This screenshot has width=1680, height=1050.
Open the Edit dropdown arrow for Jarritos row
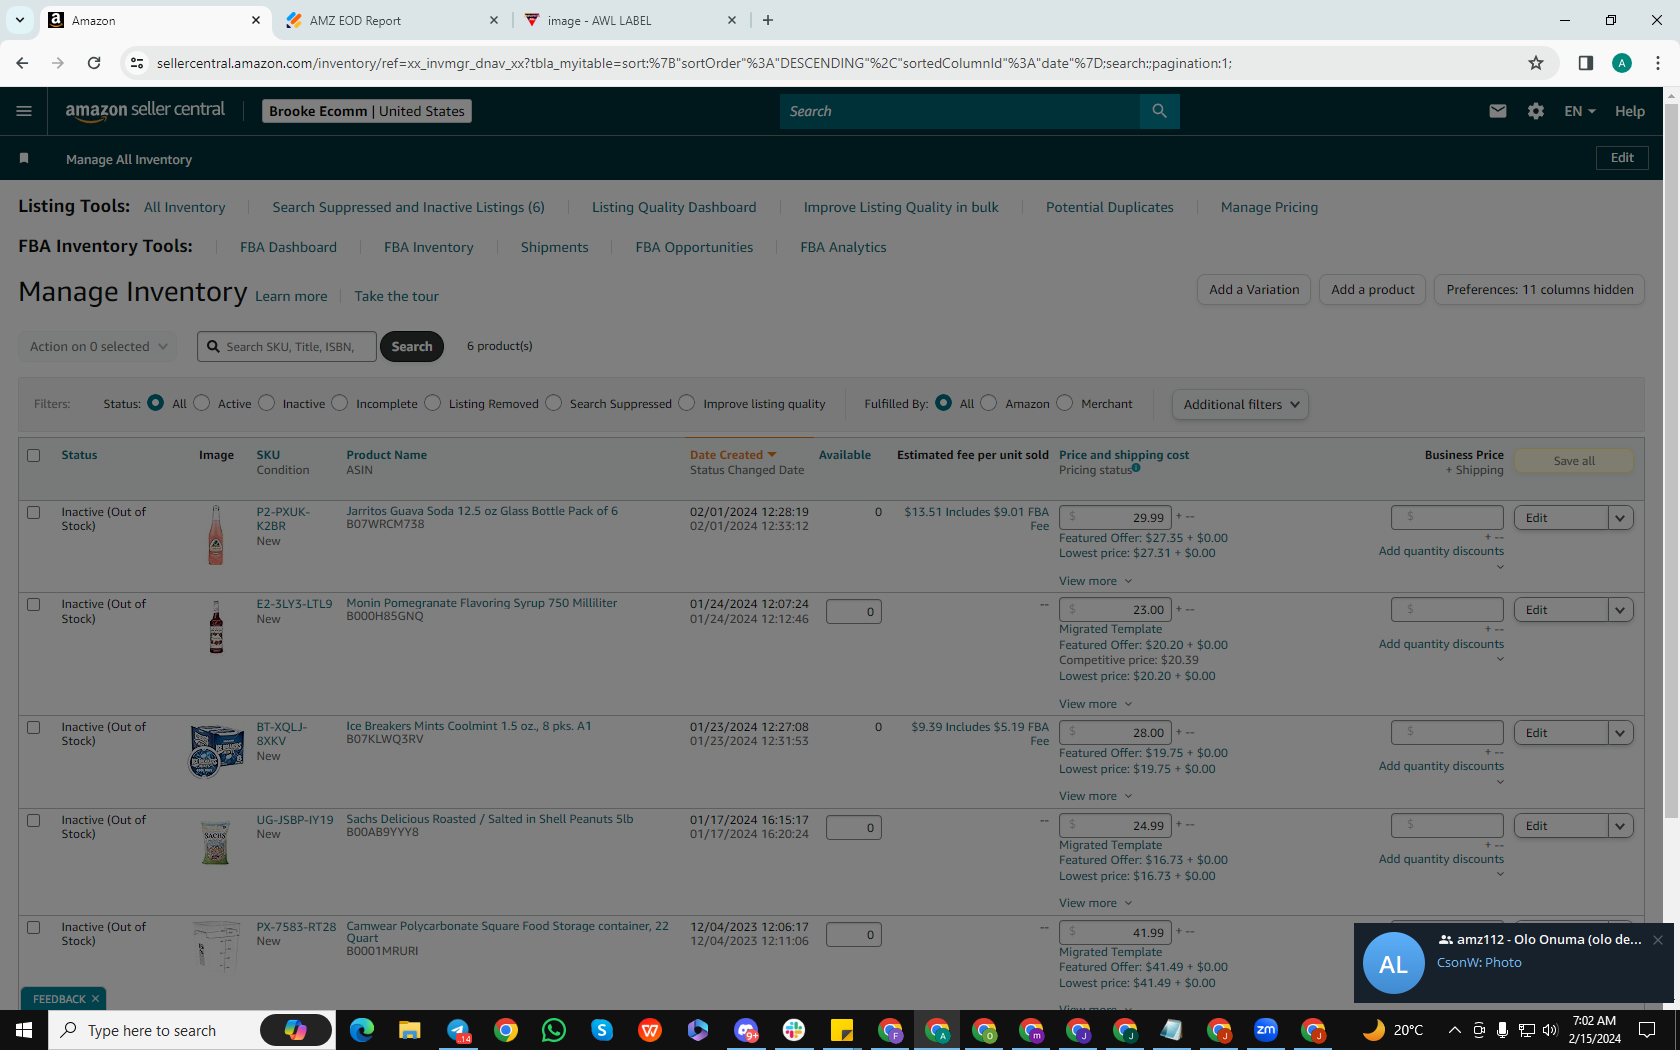point(1620,518)
